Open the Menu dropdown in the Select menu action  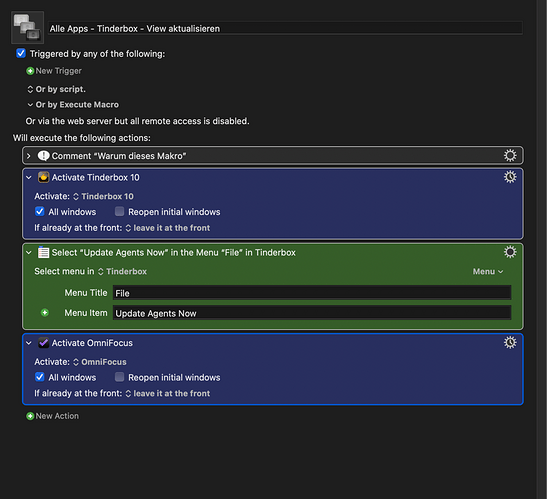[488, 271]
